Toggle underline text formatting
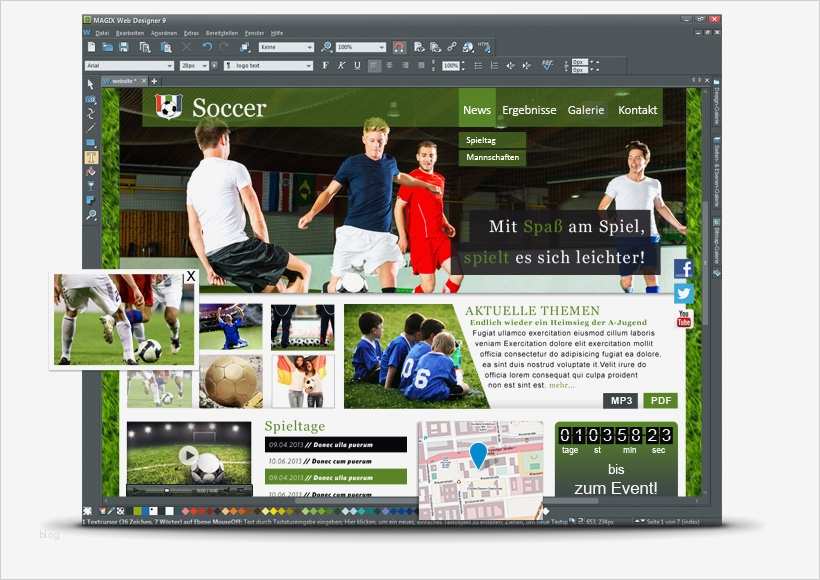 (357, 65)
